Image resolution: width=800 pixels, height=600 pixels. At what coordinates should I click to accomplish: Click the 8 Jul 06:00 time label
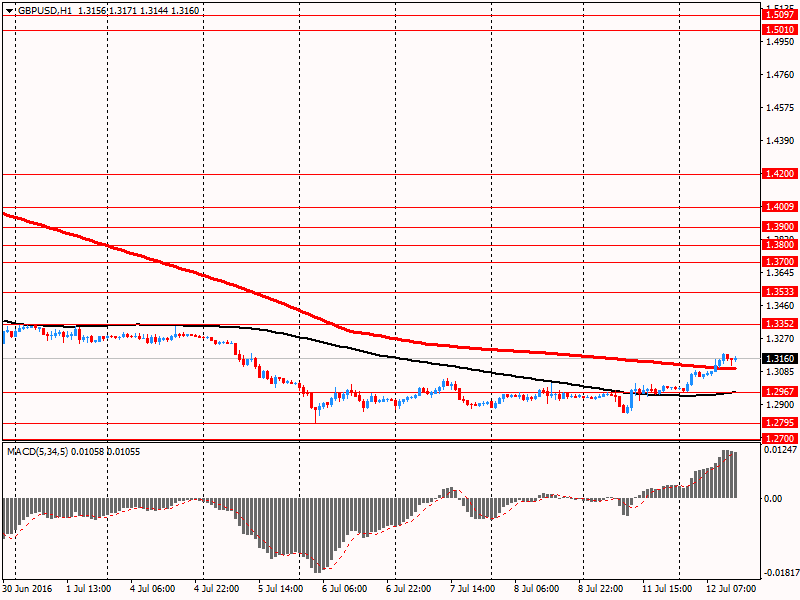536,589
